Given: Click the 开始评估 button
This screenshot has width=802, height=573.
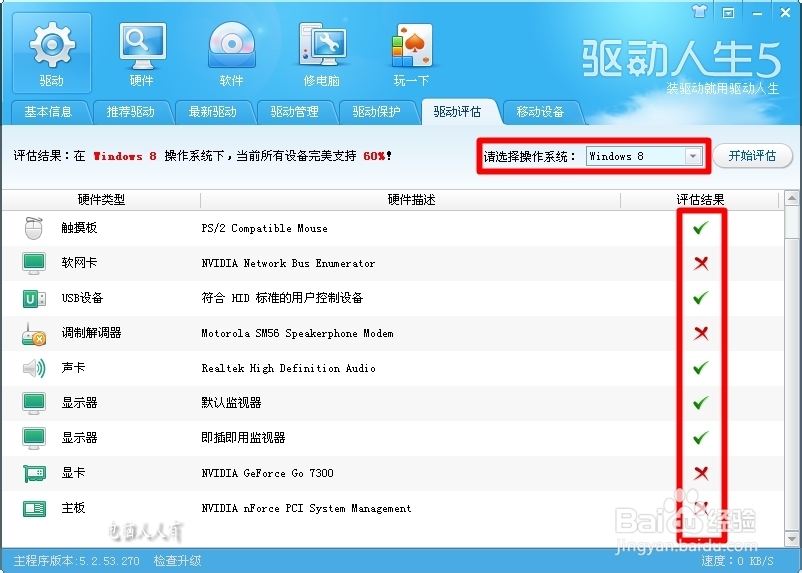Looking at the screenshot, I should [x=752, y=156].
